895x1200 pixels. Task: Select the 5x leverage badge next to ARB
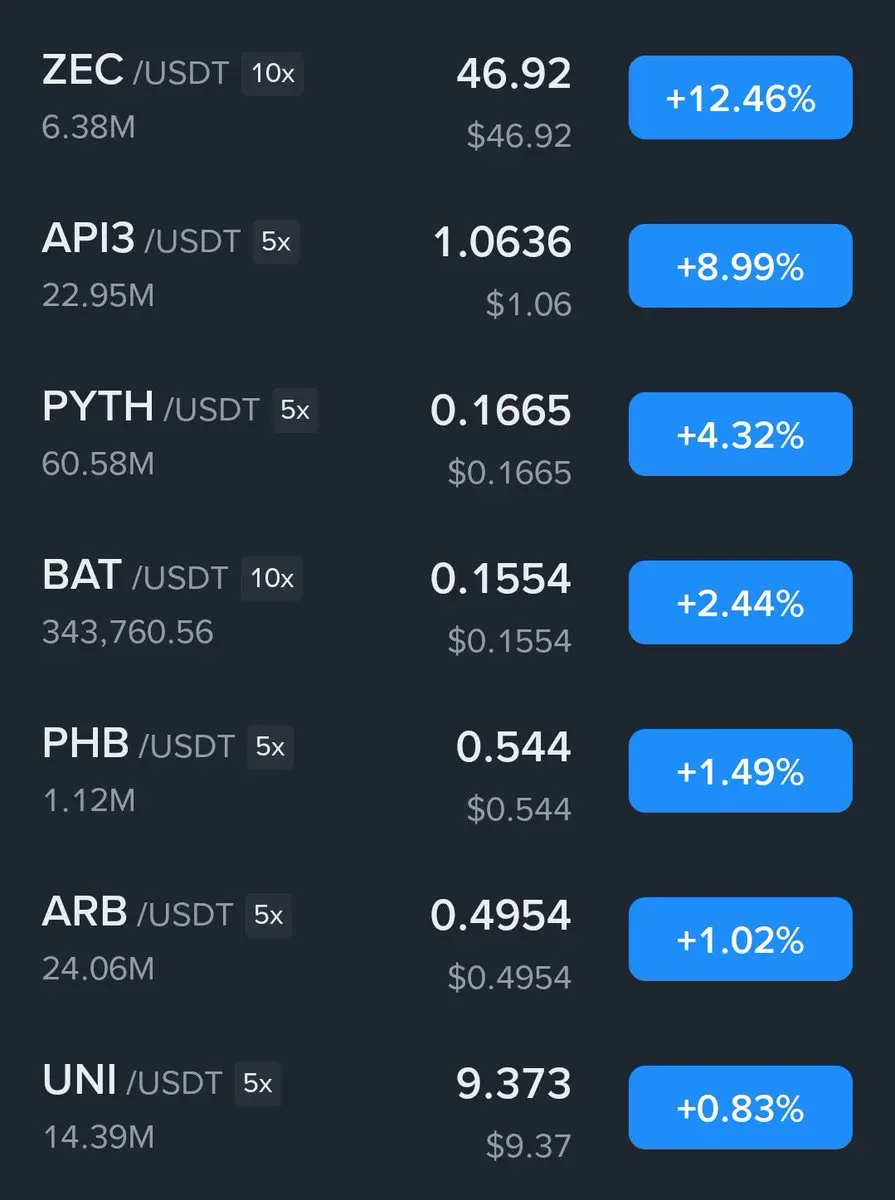[268, 915]
